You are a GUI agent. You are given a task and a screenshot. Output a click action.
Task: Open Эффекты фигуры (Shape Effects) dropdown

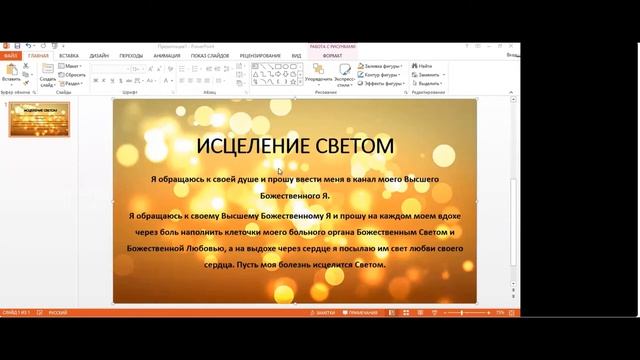(x=381, y=83)
